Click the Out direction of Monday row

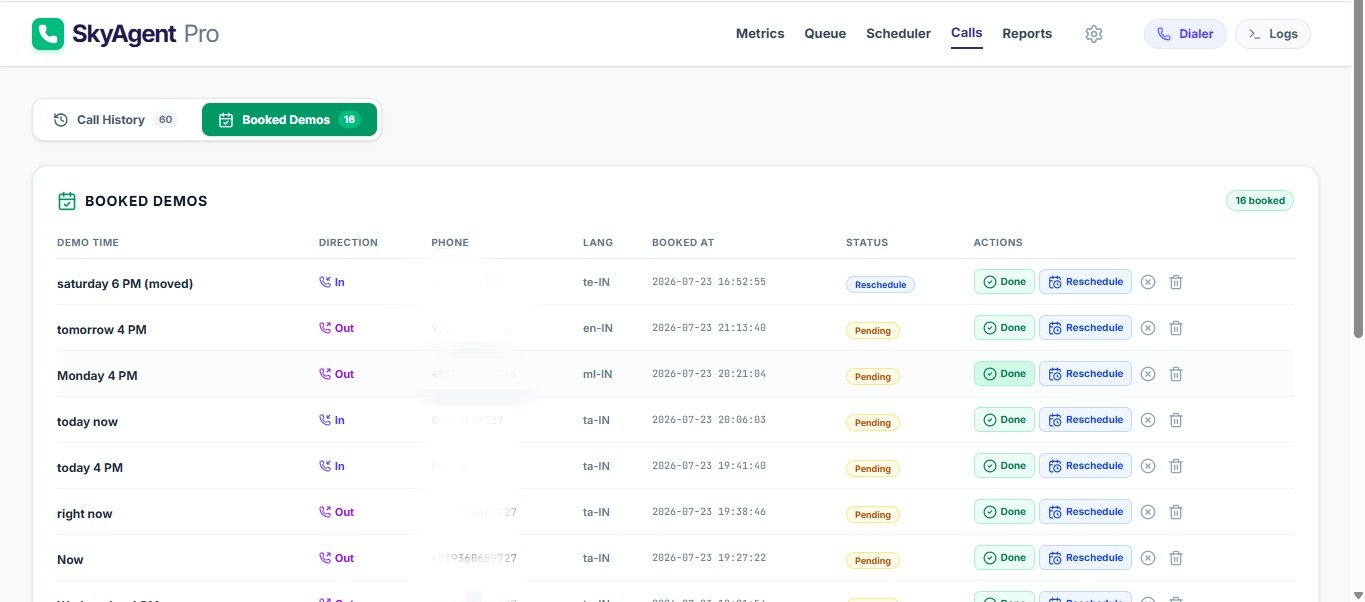[337, 375]
